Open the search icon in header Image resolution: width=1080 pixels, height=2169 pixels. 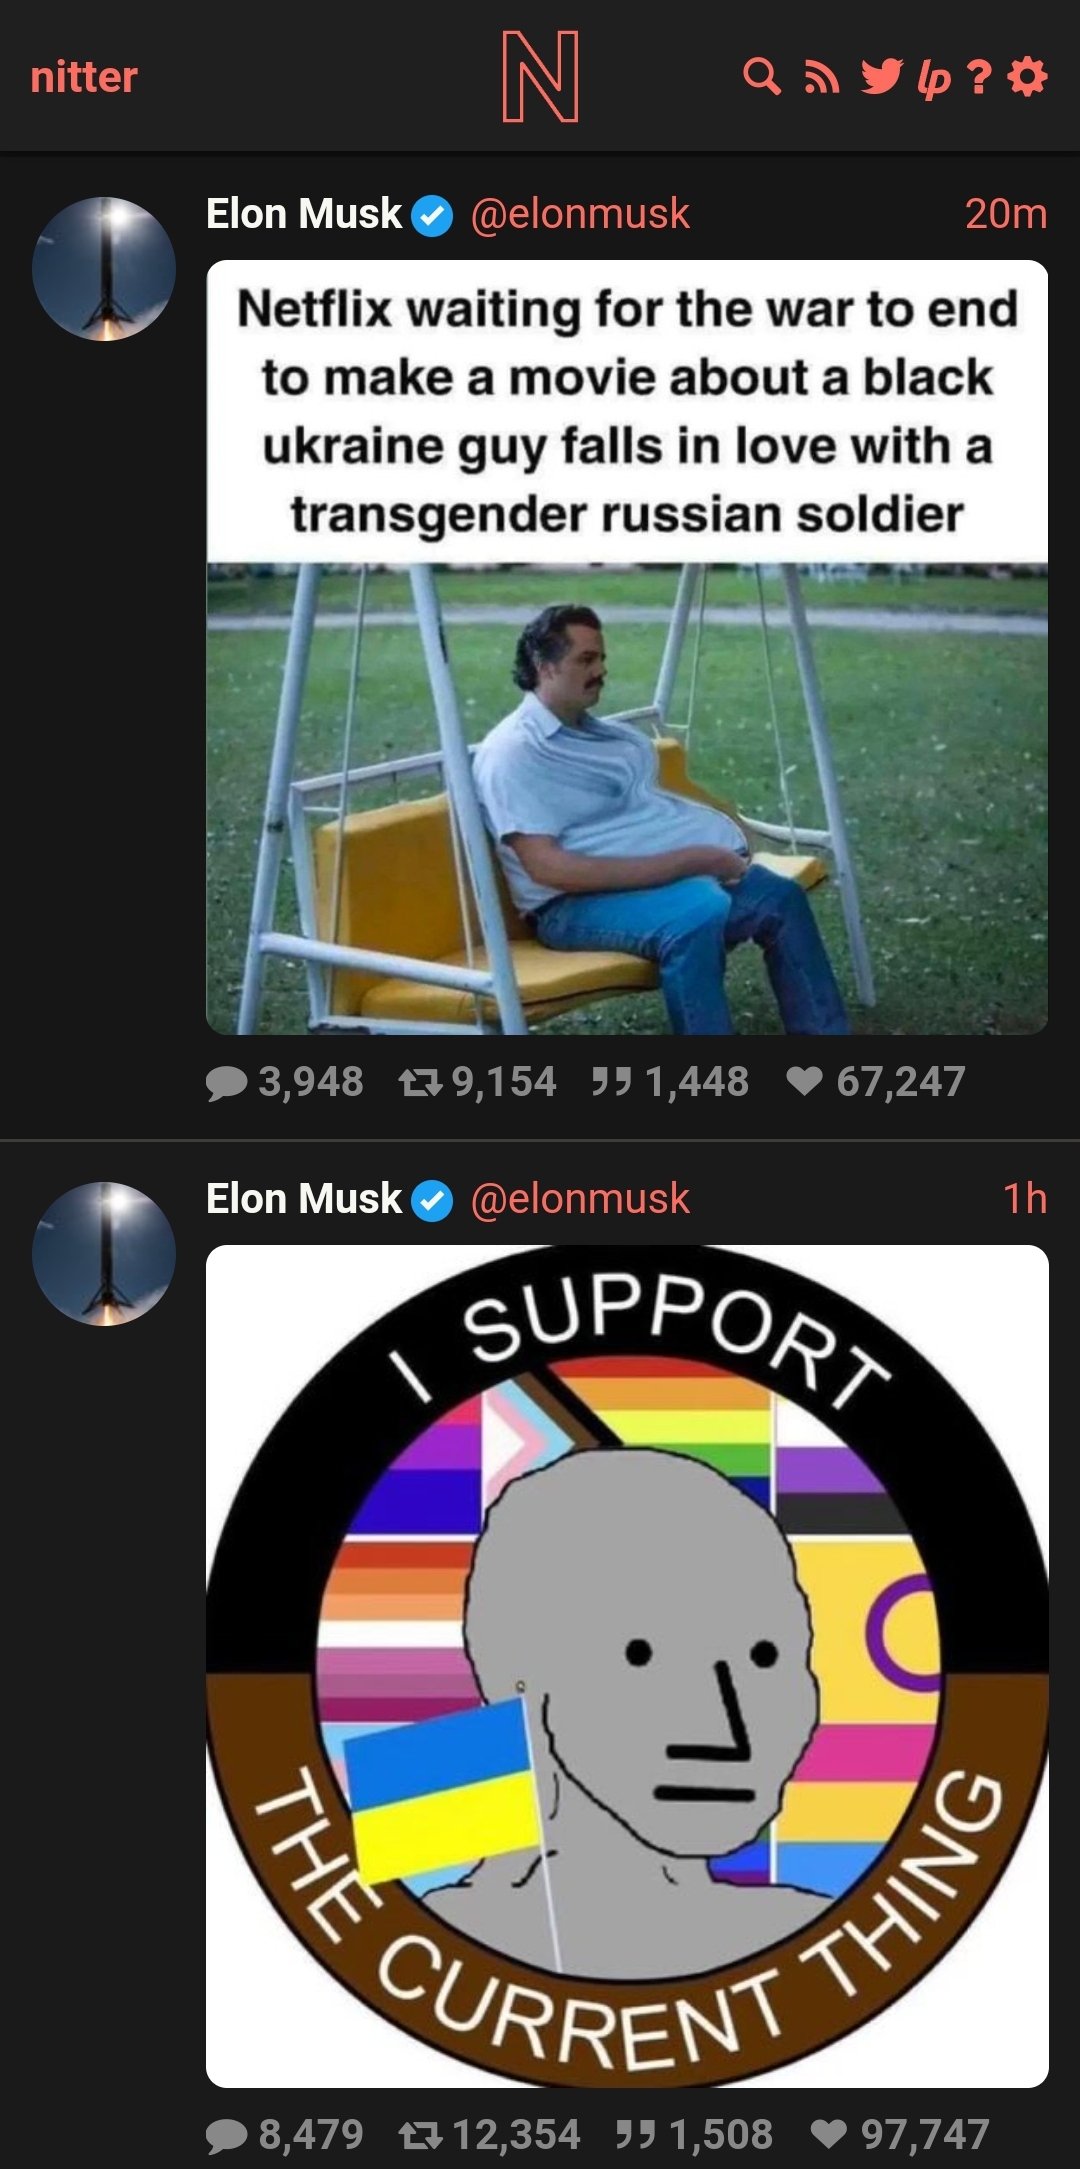[762, 77]
